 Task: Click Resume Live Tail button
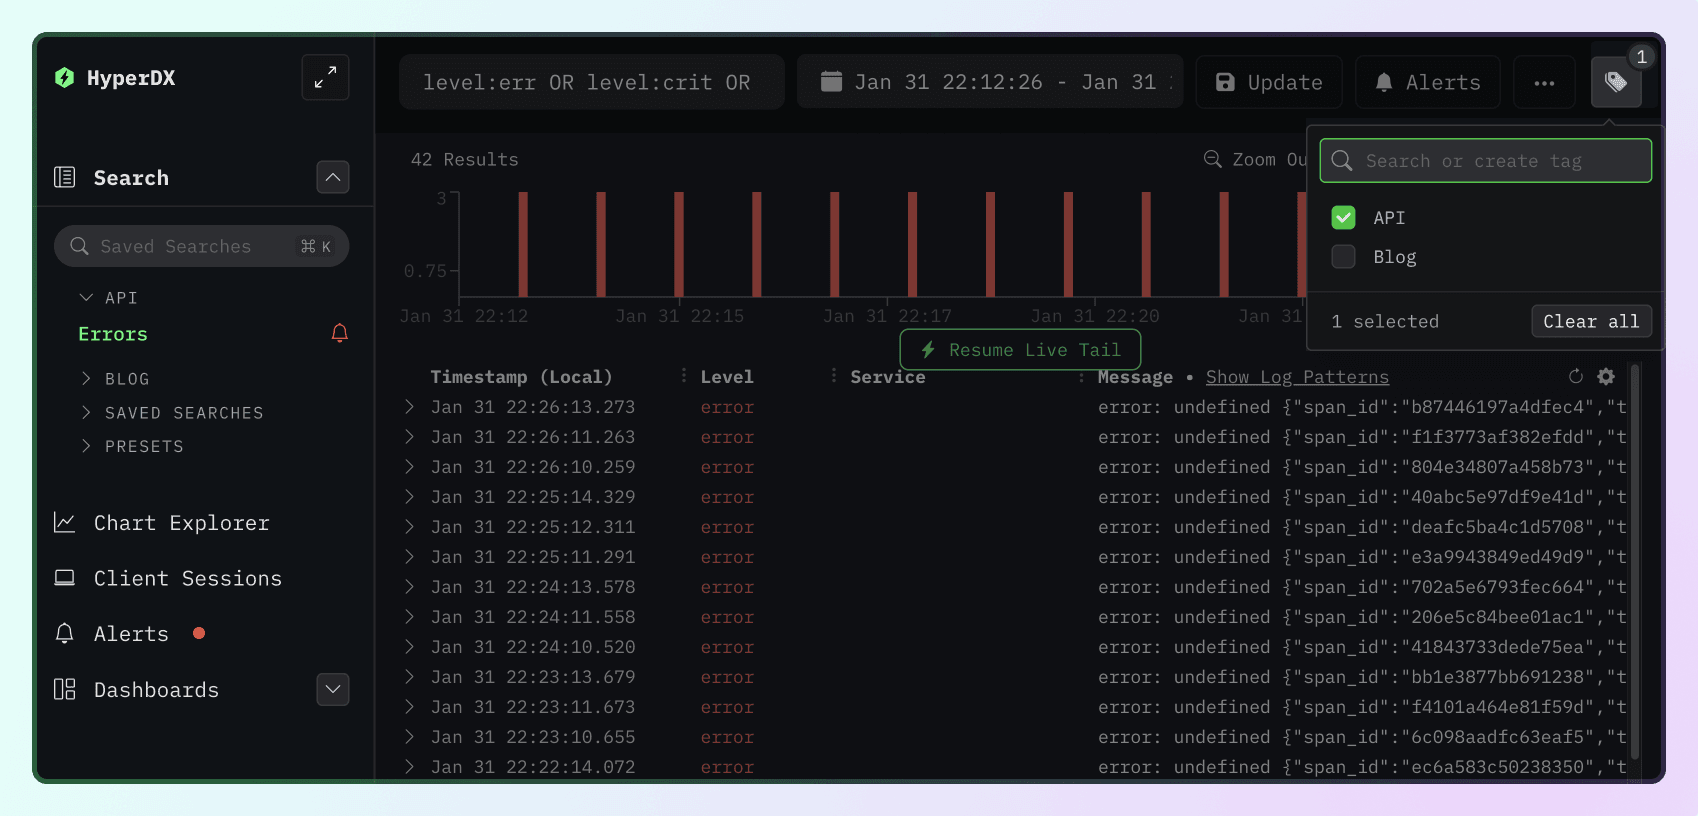1020,350
